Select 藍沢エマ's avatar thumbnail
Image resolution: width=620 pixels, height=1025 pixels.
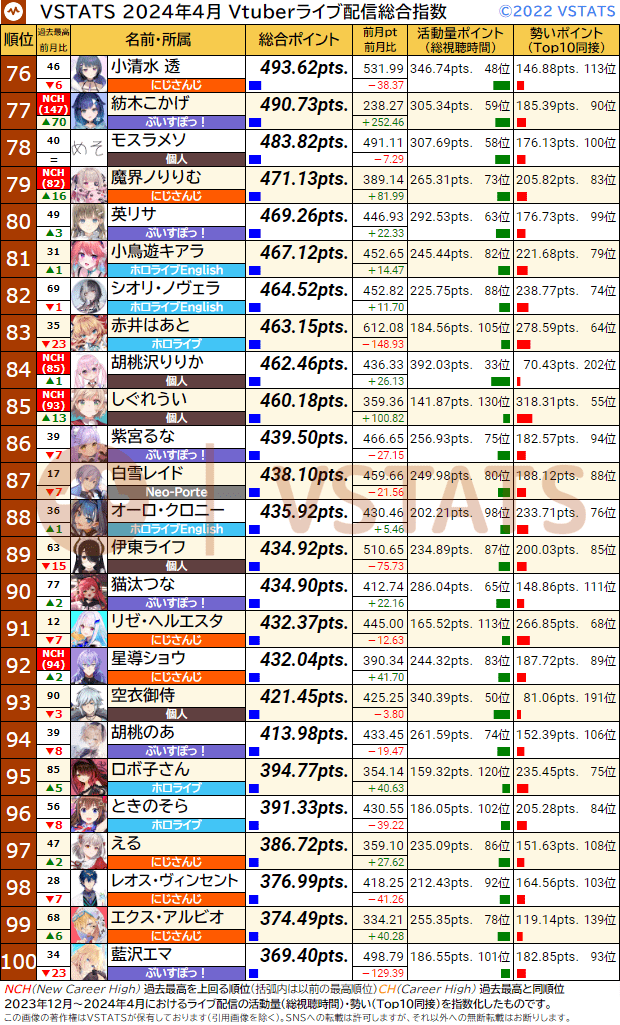[x=89, y=962]
